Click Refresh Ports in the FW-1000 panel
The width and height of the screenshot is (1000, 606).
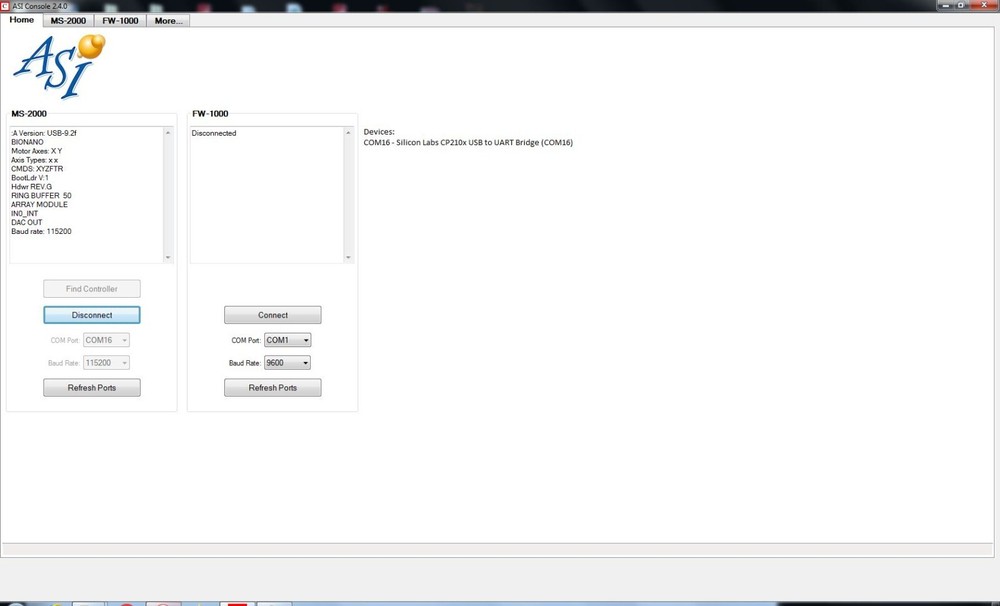273,388
